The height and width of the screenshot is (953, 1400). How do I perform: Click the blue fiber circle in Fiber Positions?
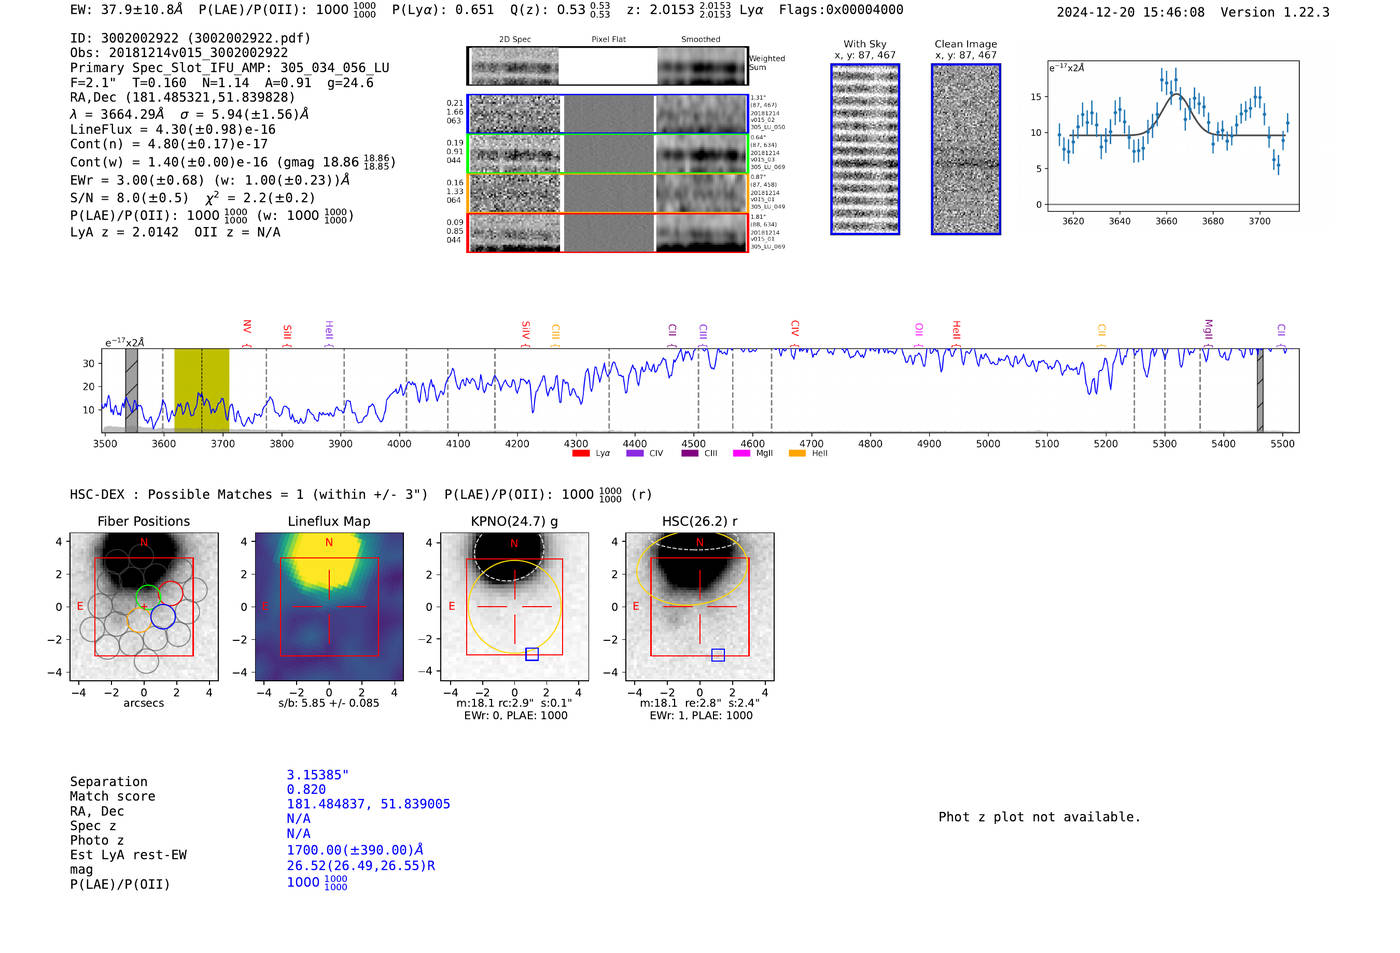(x=163, y=617)
